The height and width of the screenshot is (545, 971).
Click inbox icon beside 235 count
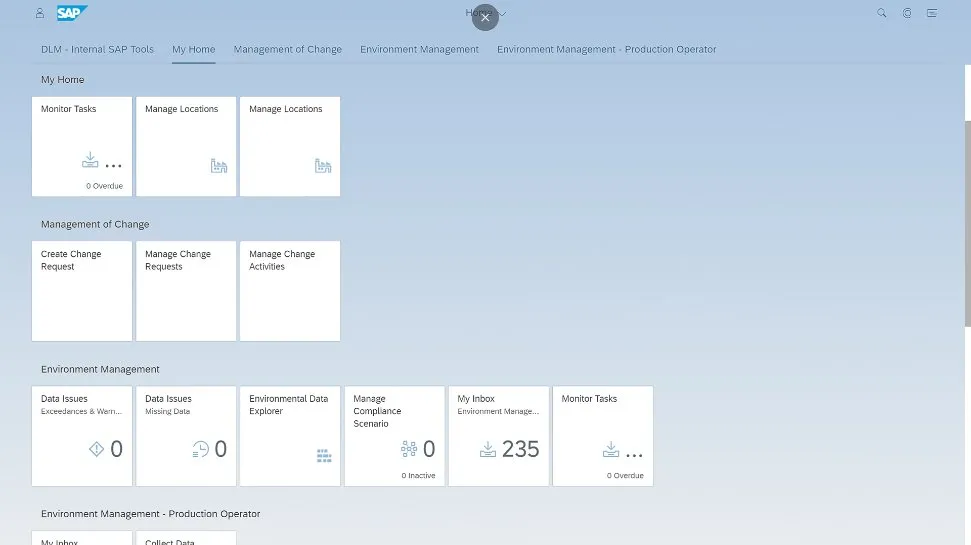click(488, 450)
